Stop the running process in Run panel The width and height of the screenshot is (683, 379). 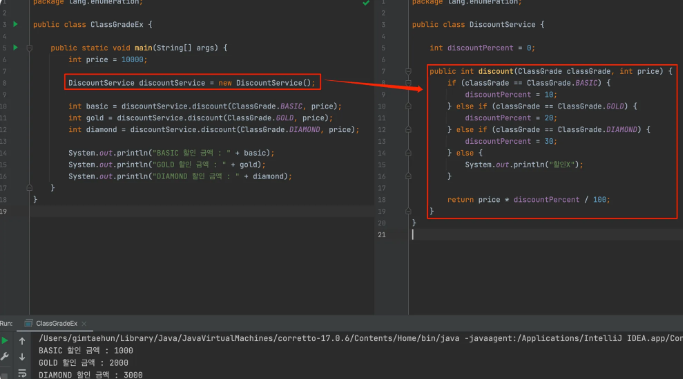5,375
